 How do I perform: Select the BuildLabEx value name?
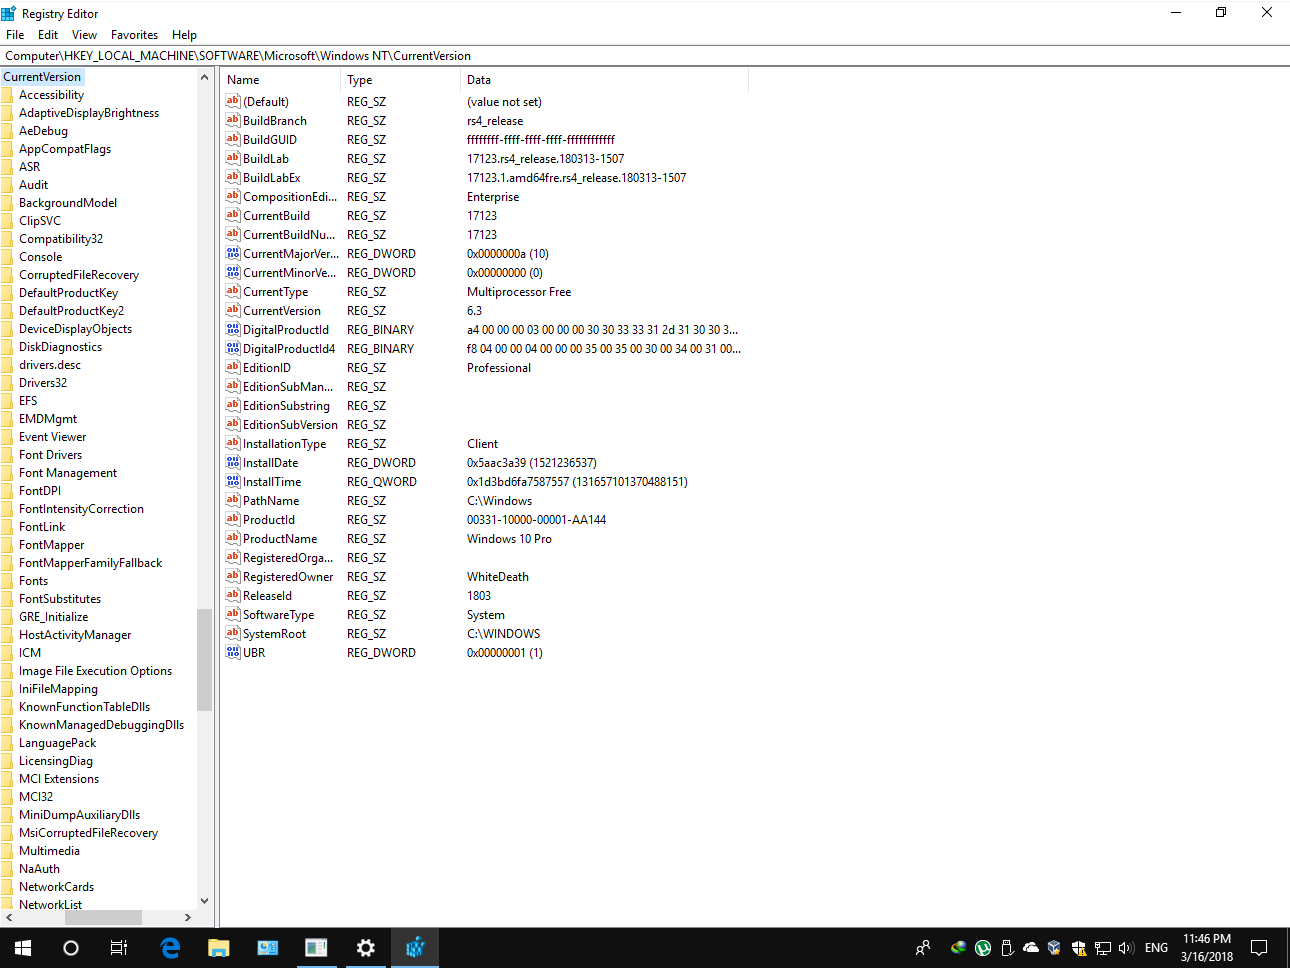click(272, 177)
